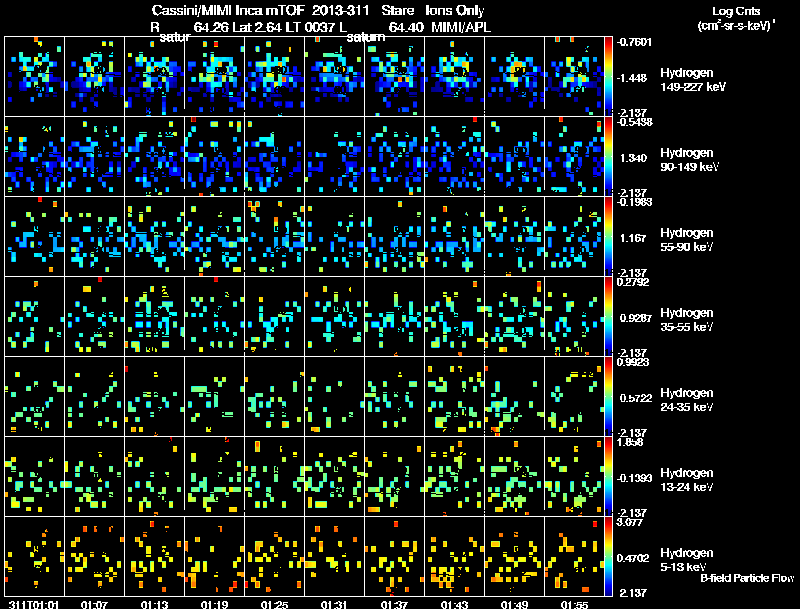Click the 01:31 time axis label
Image resolution: width=800 pixels, height=609 pixels.
click(x=334, y=604)
